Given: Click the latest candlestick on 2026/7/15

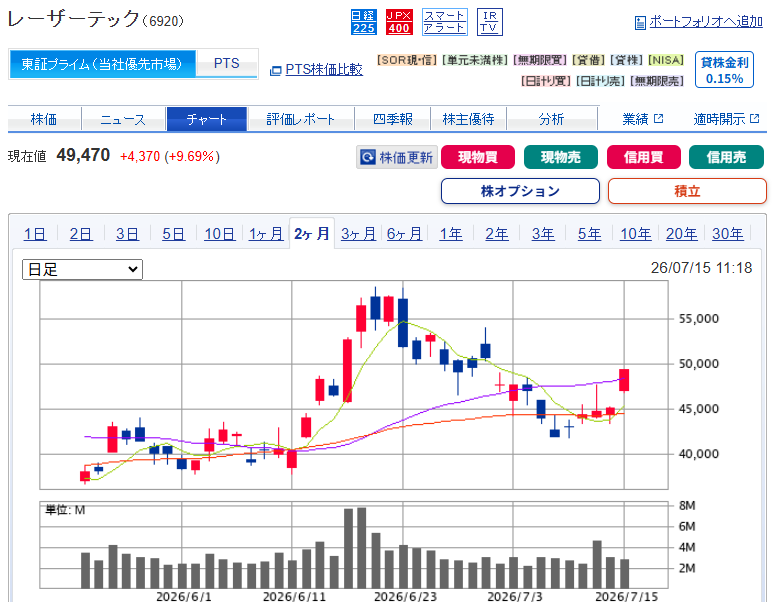Looking at the screenshot, I should 624,380.
